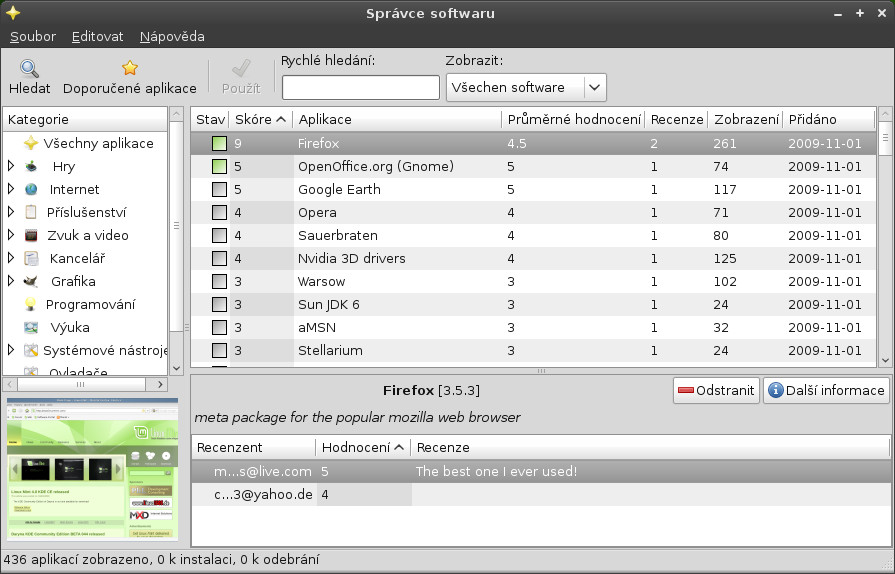
Task: Click the Internet globe icon
Action: click(31, 189)
